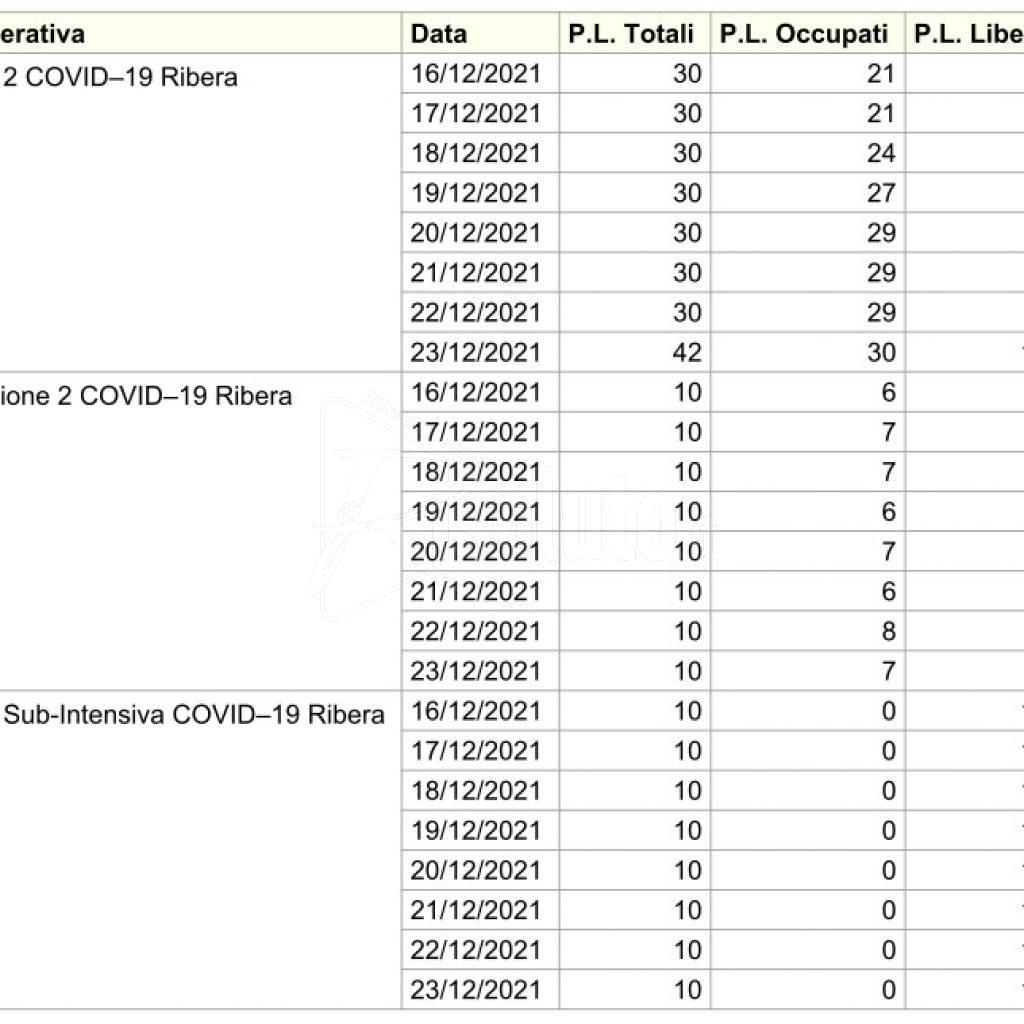Click 18/12/2021 in the Sub-Intensiva section
This screenshot has height=1024, width=1024.
pos(475,791)
